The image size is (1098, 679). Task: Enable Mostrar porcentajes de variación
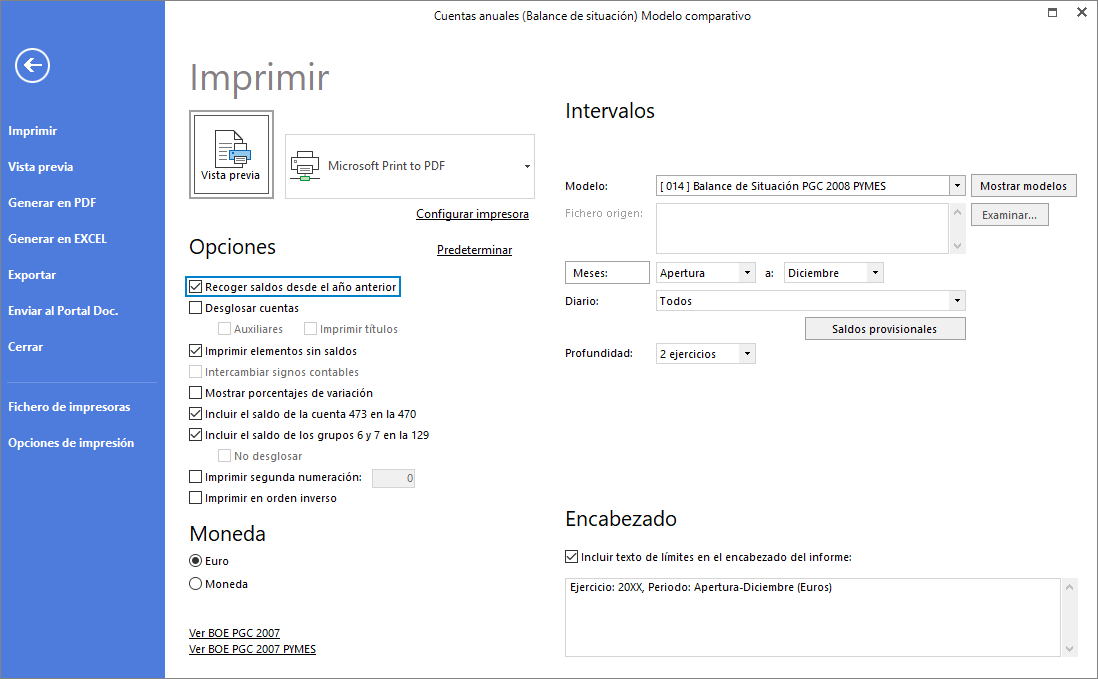click(196, 393)
